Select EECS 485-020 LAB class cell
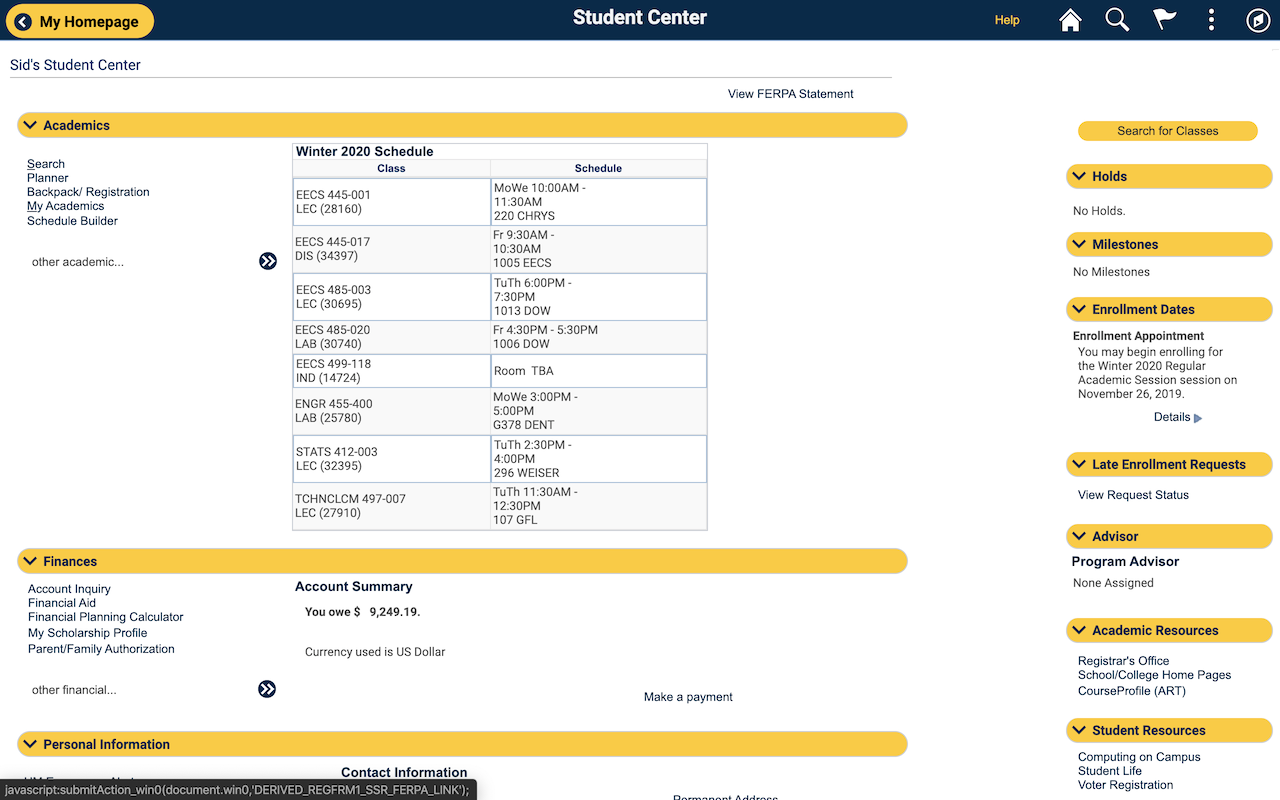The height and width of the screenshot is (800, 1280). point(392,337)
